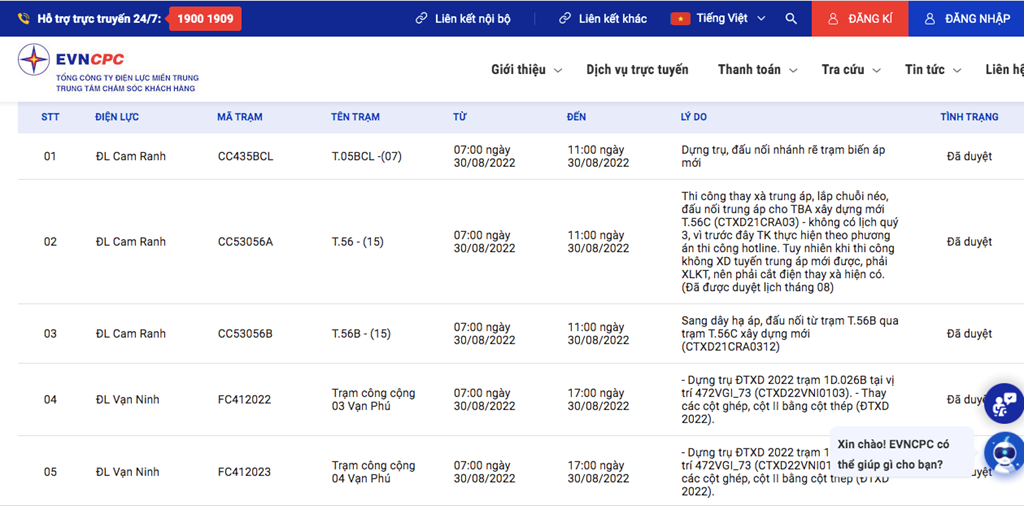This screenshot has width=1024, height=506.
Task: Open the Thanh toán dropdown arrow
Action: pos(793,70)
